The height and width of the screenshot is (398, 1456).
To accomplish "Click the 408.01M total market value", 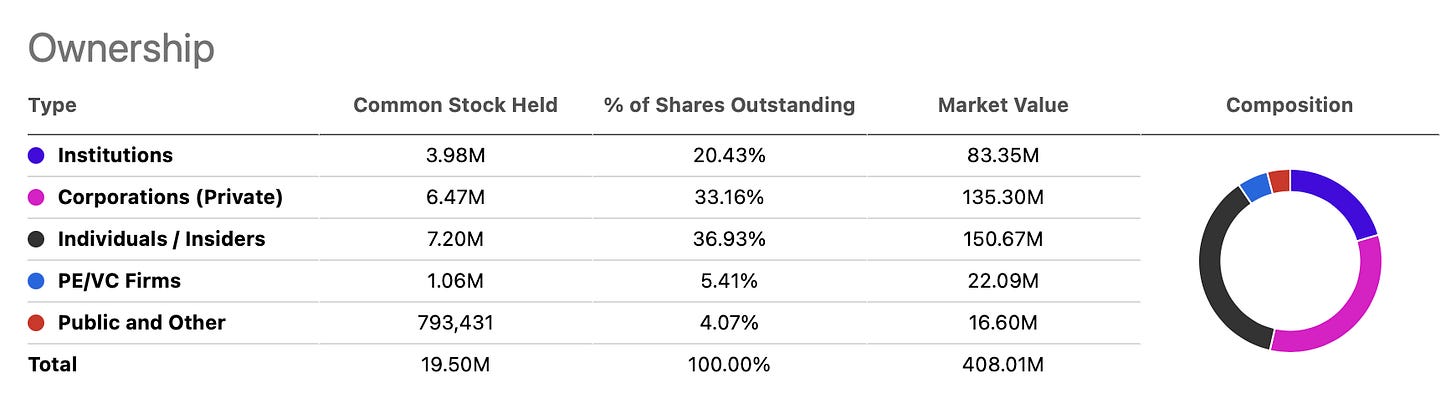I will click(x=1003, y=365).
